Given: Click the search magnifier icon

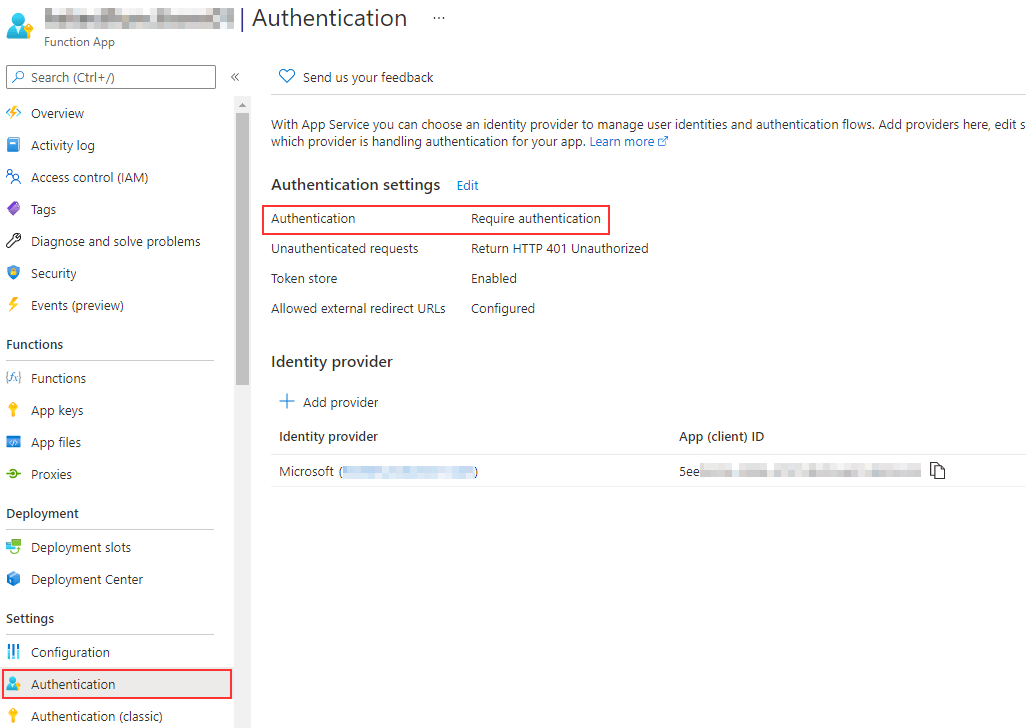Looking at the screenshot, I should pyautogui.click(x=19, y=77).
